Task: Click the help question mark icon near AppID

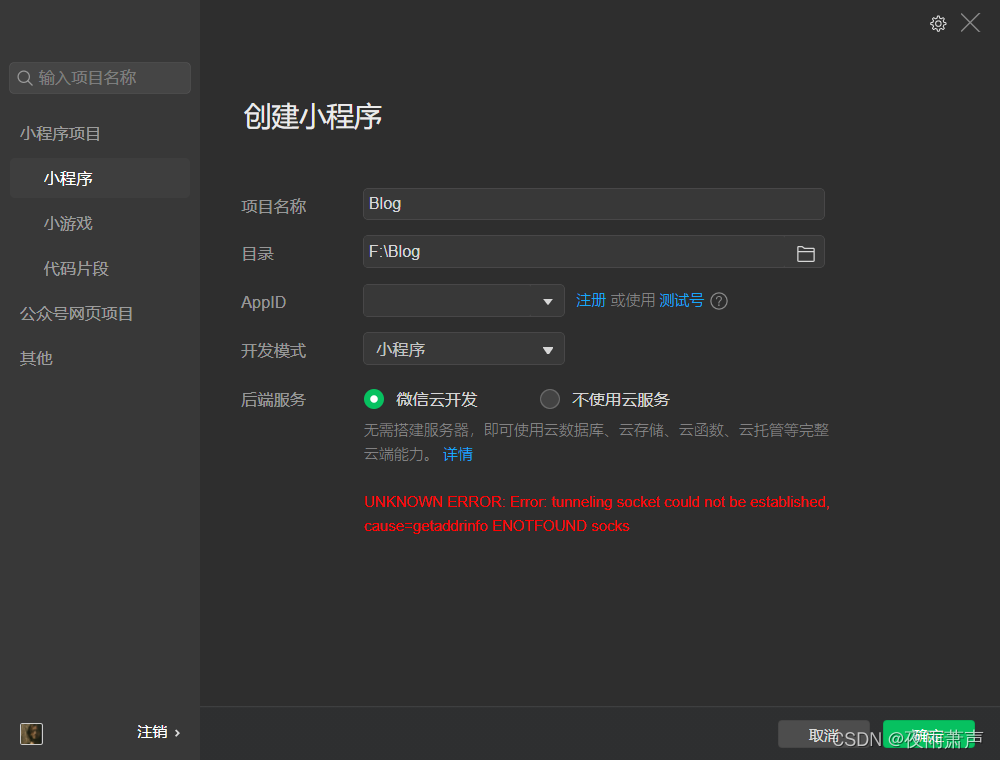Action: [719, 300]
